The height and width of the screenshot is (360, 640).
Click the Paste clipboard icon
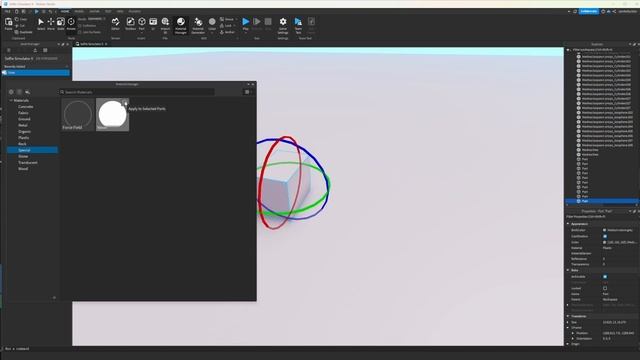tap(9, 24)
